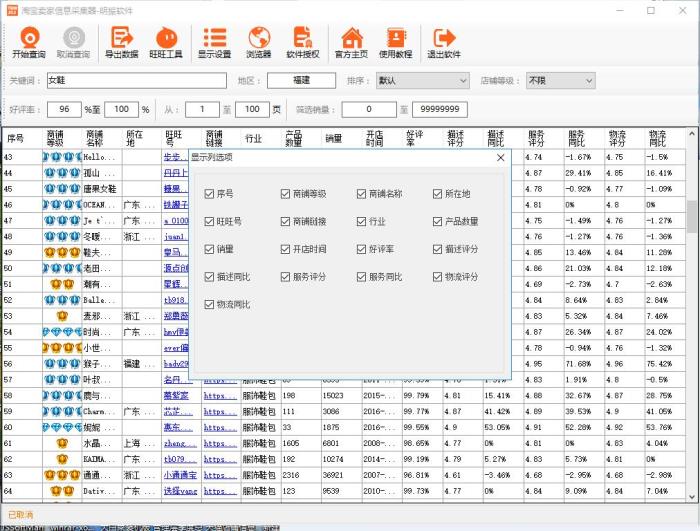Image resolution: width=700 pixels, height=531 pixels.
Task: Click crown level icons in row 63
Action: 62,475
